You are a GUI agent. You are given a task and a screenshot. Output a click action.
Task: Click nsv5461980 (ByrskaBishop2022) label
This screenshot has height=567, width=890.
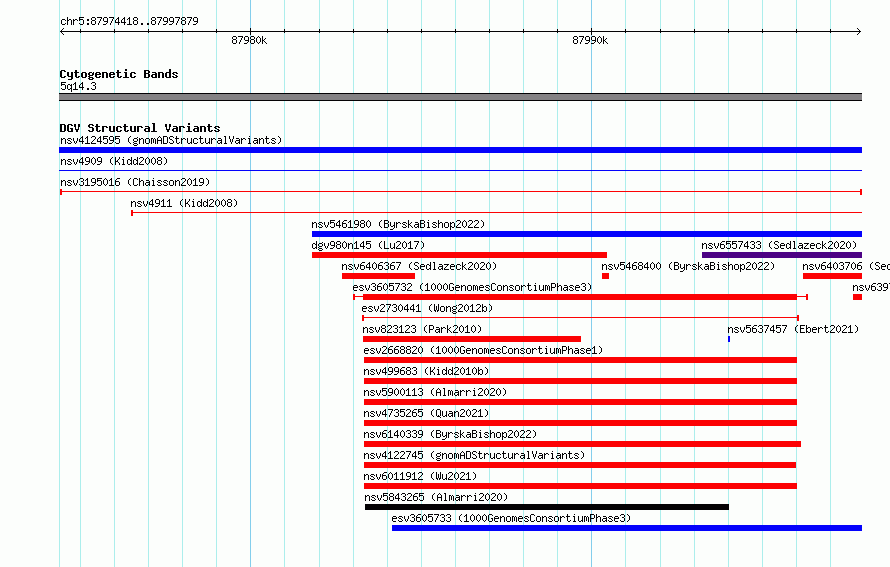398,224
